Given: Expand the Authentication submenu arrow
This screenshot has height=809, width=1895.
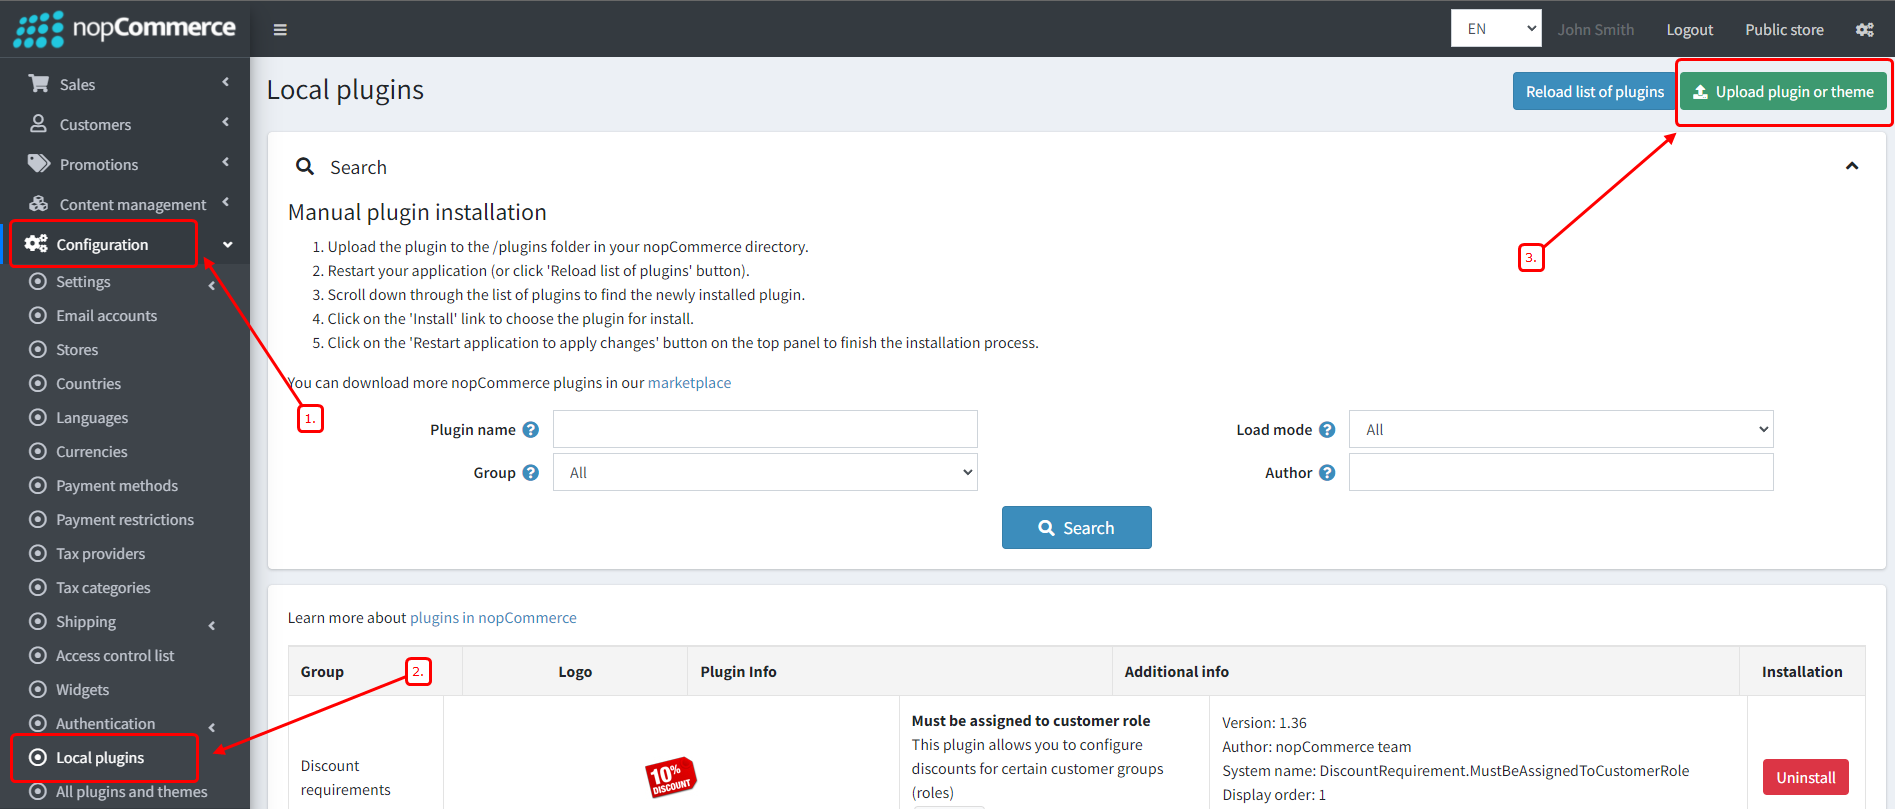Looking at the screenshot, I should click(212, 728).
